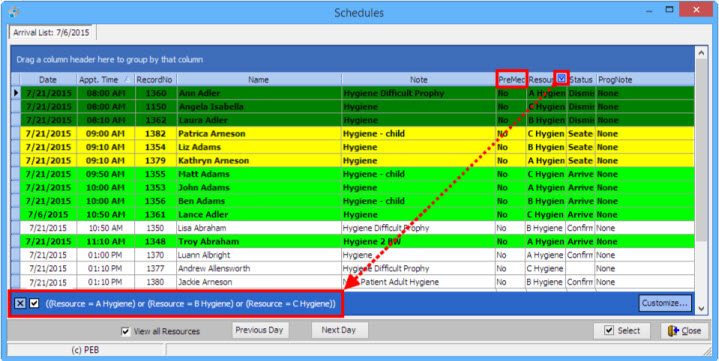Click the Note column header
Image resolution: width=719 pixels, height=361 pixels.
click(419, 80)
